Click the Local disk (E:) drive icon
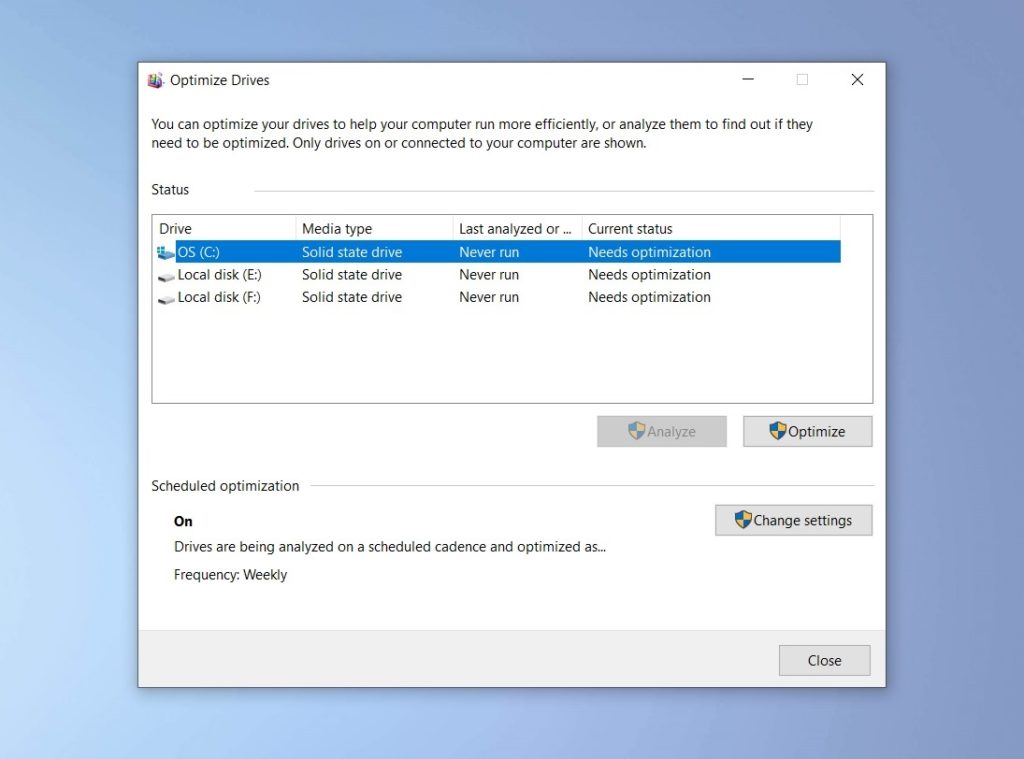1024x759 pixels. 166,274
